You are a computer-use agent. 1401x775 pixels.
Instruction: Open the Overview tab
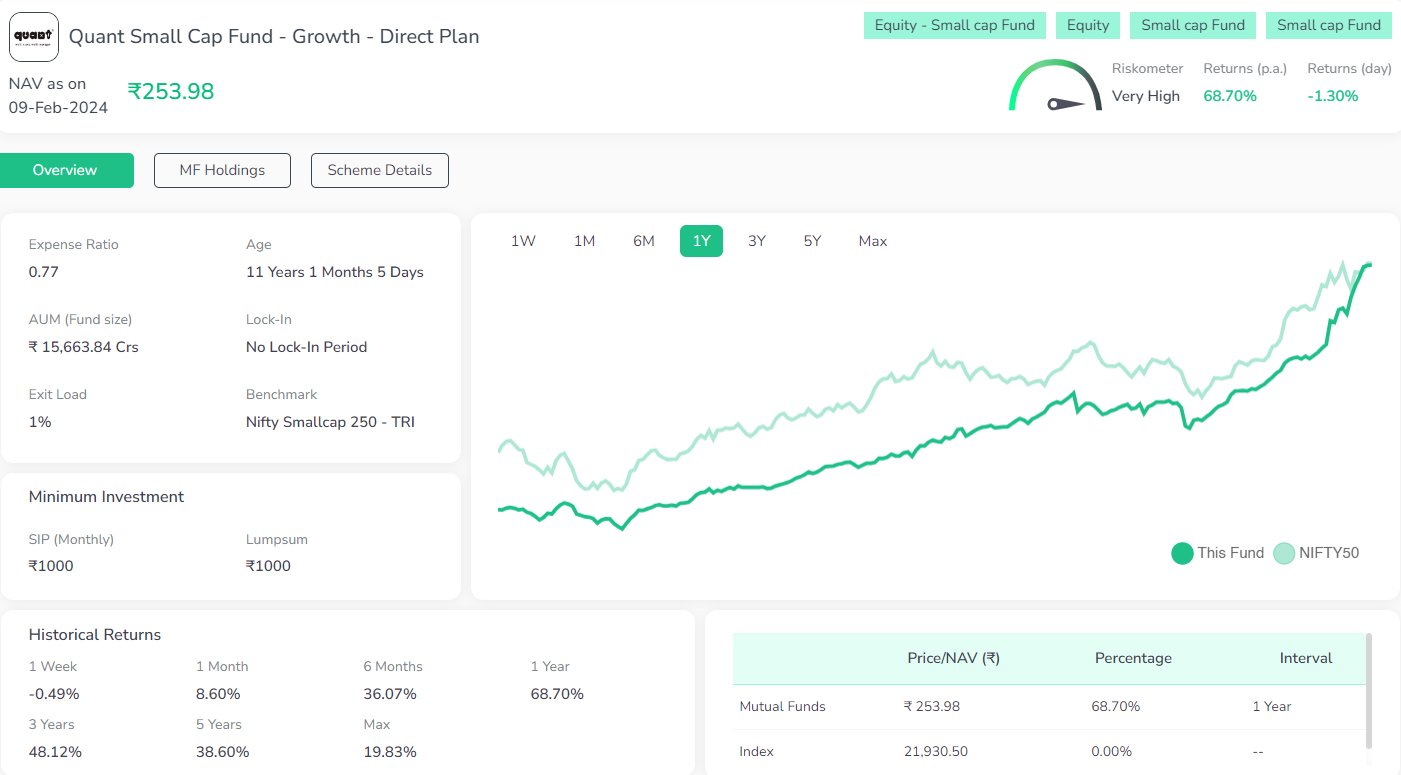pyautogui.click(x=65, y=170)
